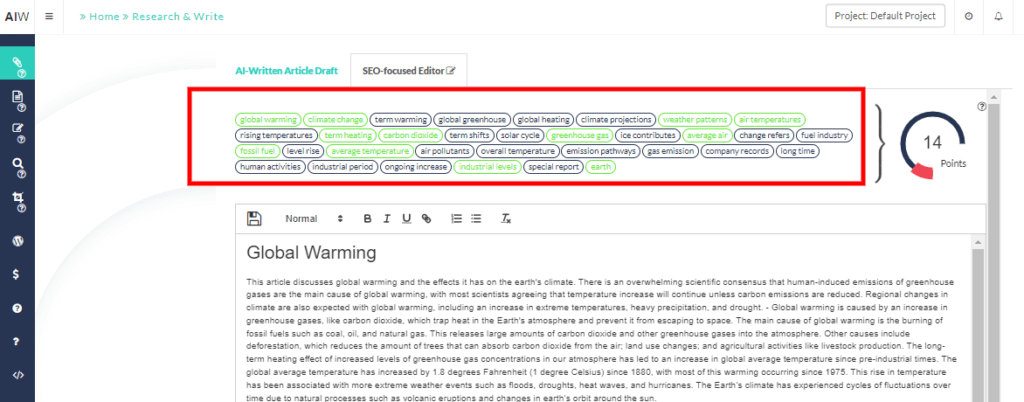Toggle bold formatting
1024x402 pixels.
coord(368,219)
